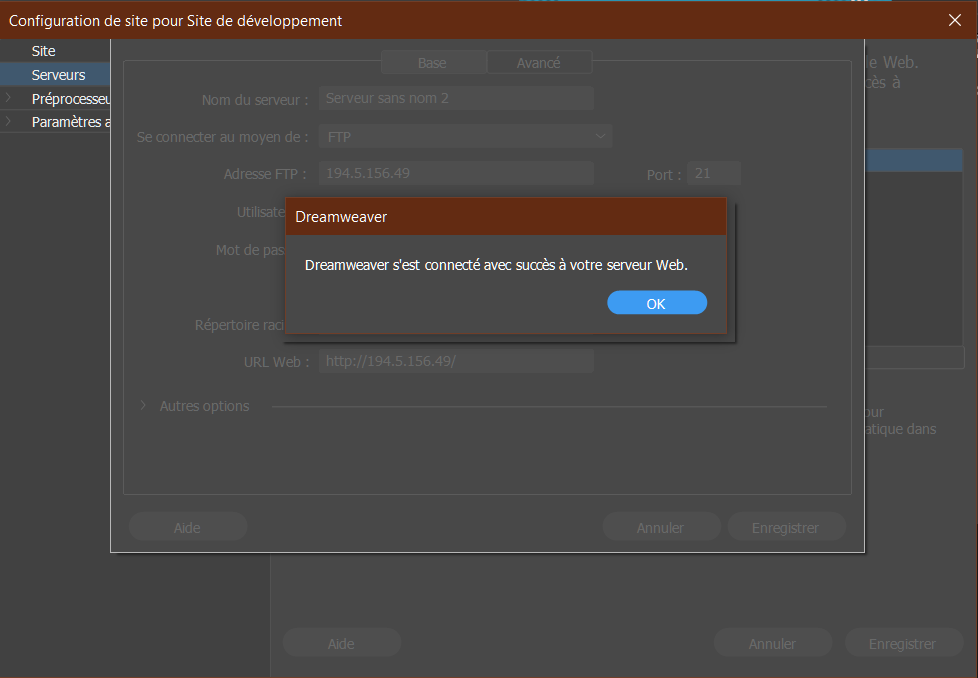The image size is (978, 678).
Task: Click Annuler at the bottom of site window
Action: tap(773, 644)
